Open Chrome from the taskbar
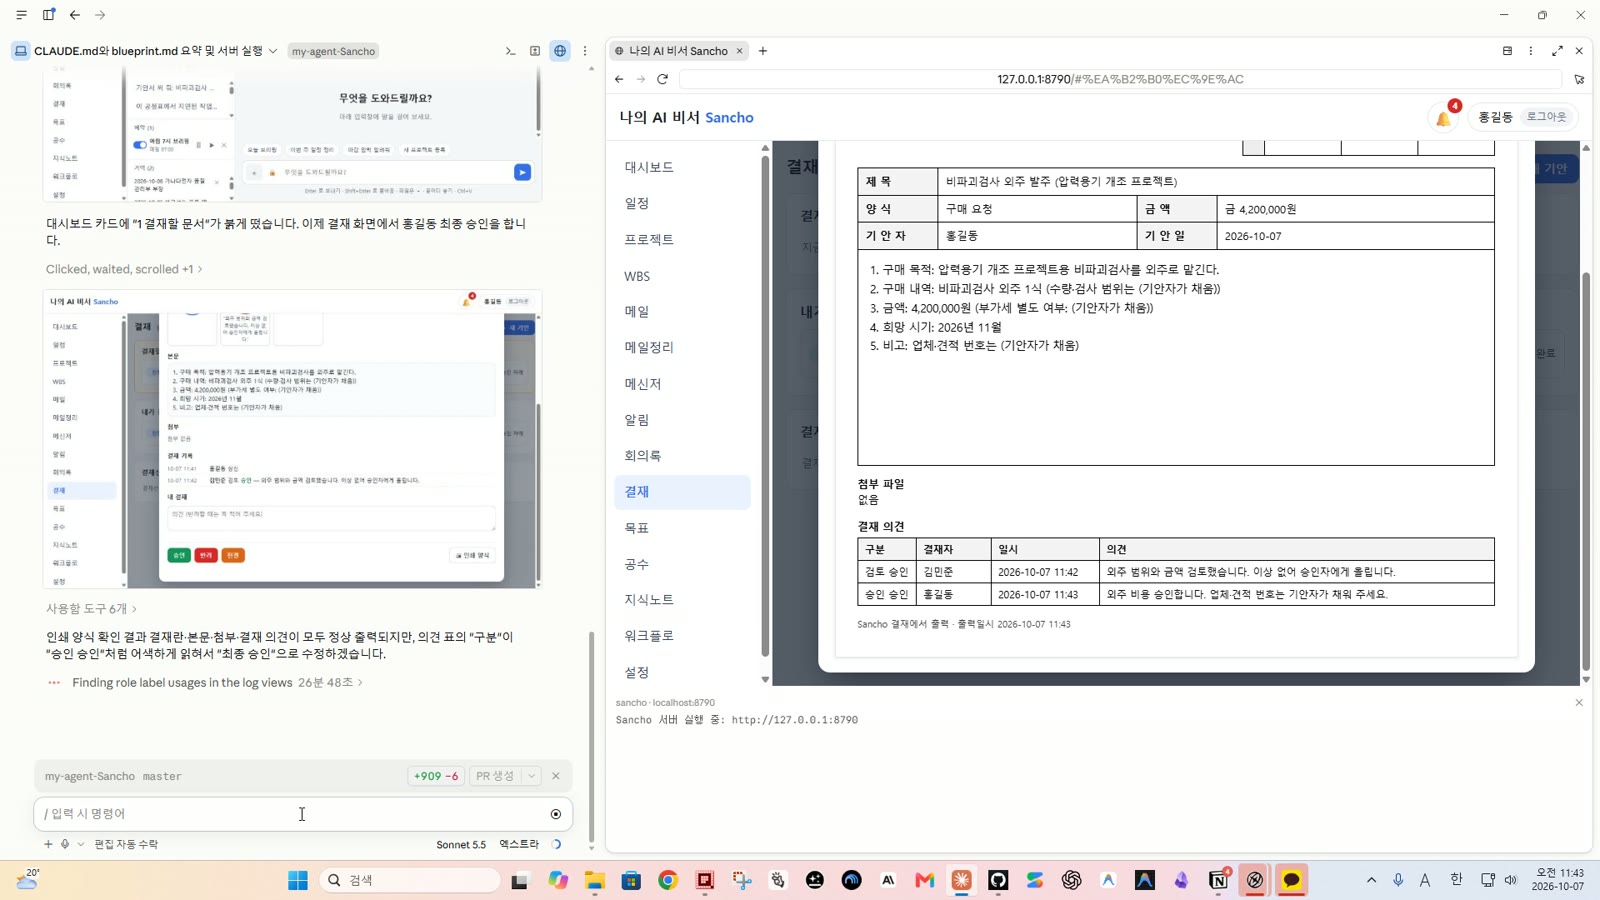Screen dimensions: 1600x900 [x=668, y=880]
